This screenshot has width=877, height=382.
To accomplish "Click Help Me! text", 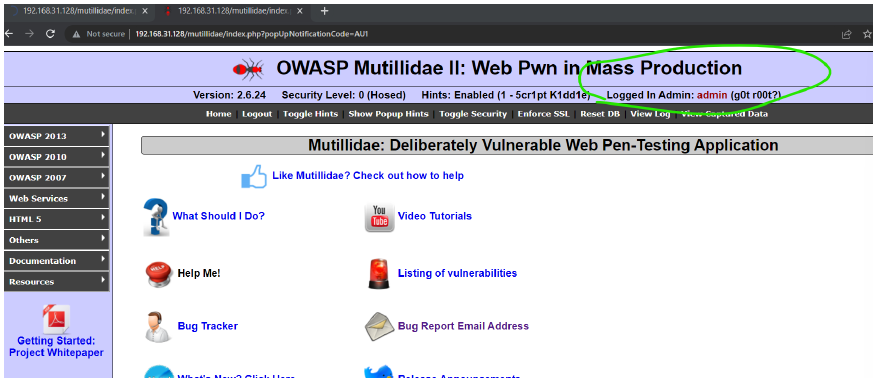I will coord(199,273).
